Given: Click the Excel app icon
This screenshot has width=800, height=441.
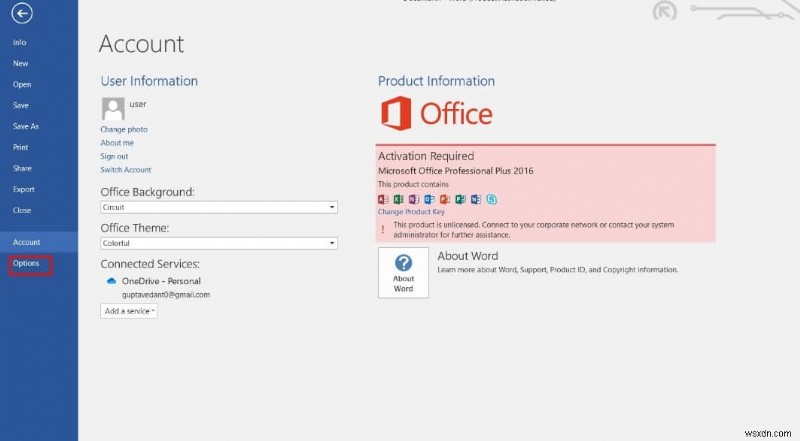Looking at the screenshot, I should [x=398, y=199].
